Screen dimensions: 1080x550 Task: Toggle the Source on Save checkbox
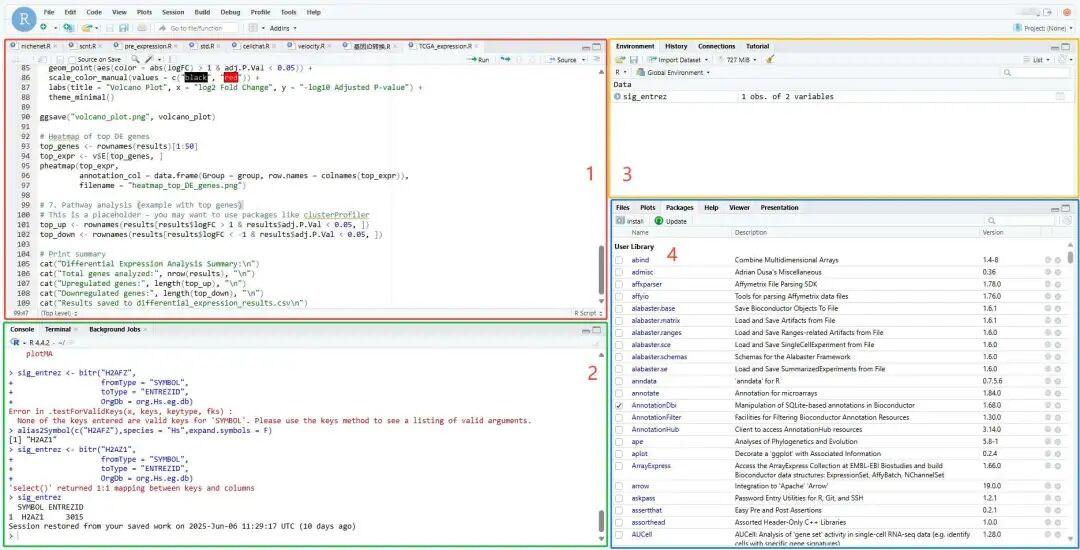[72, 60]
